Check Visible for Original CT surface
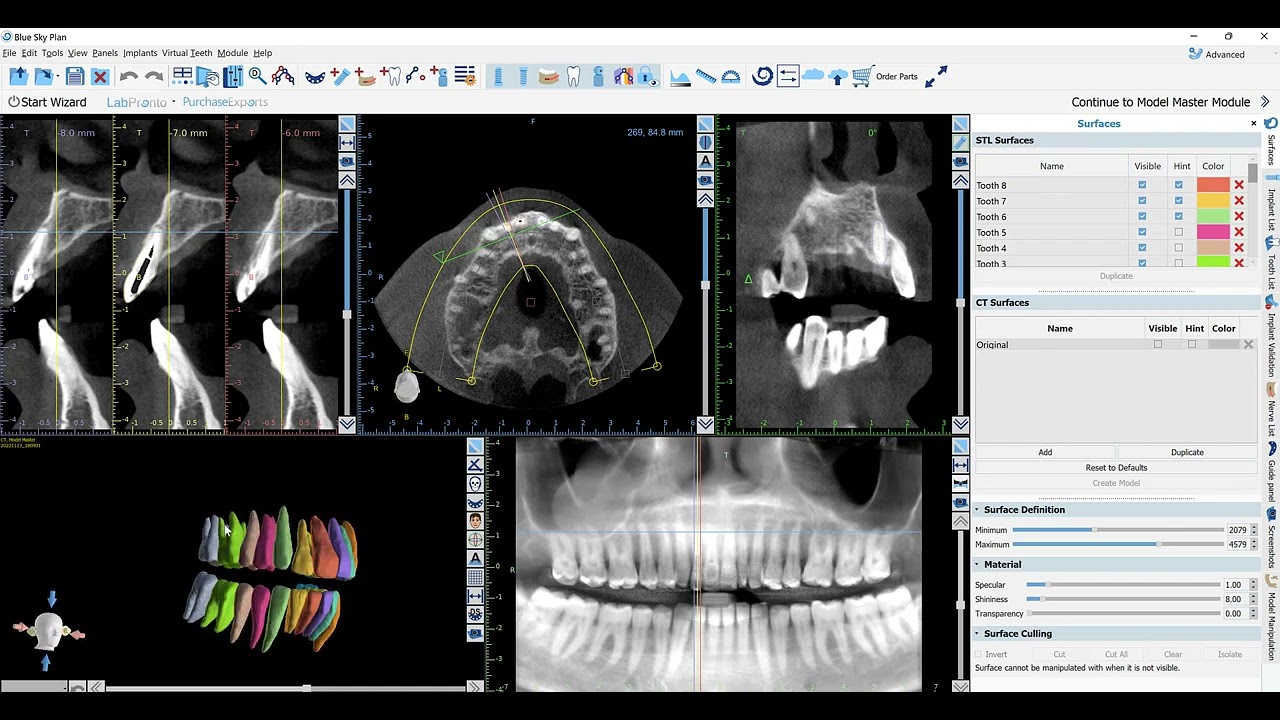The image size is (1280, 720). pos(1158,344)
